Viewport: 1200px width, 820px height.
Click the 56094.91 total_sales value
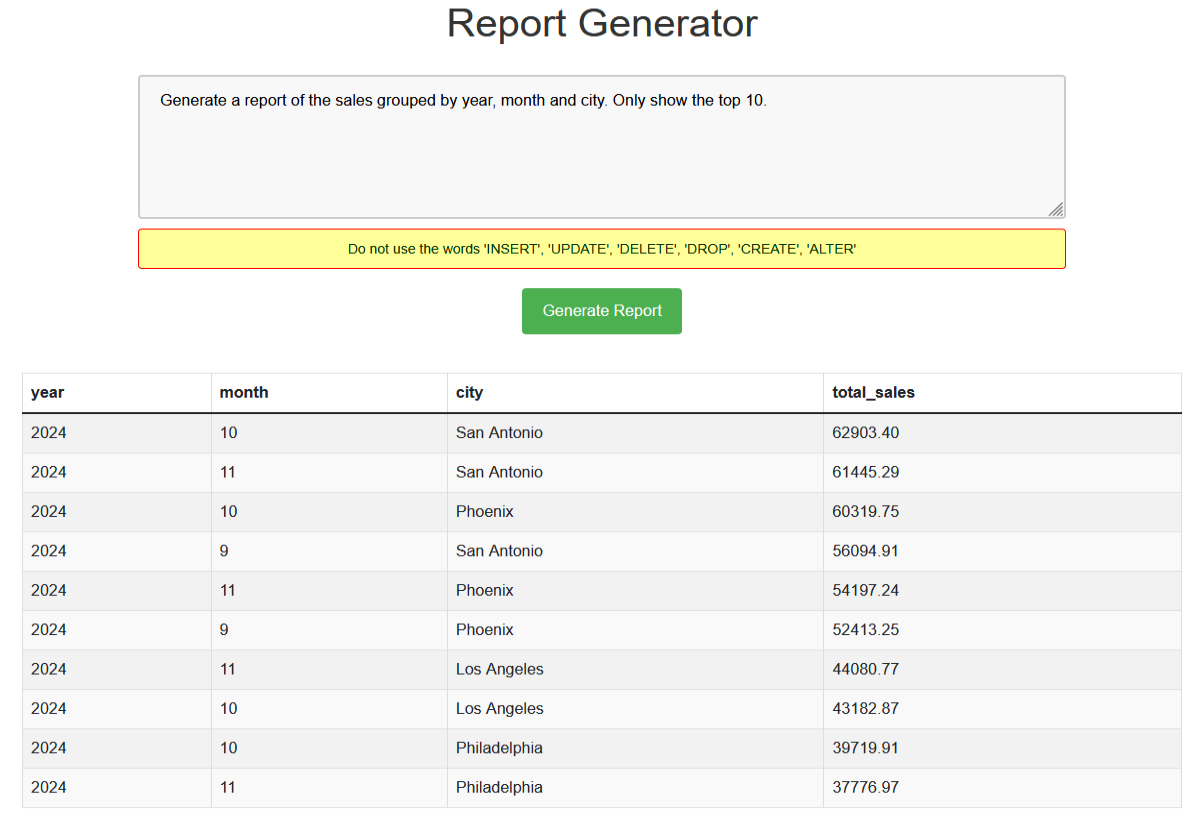tap(864, 550)
